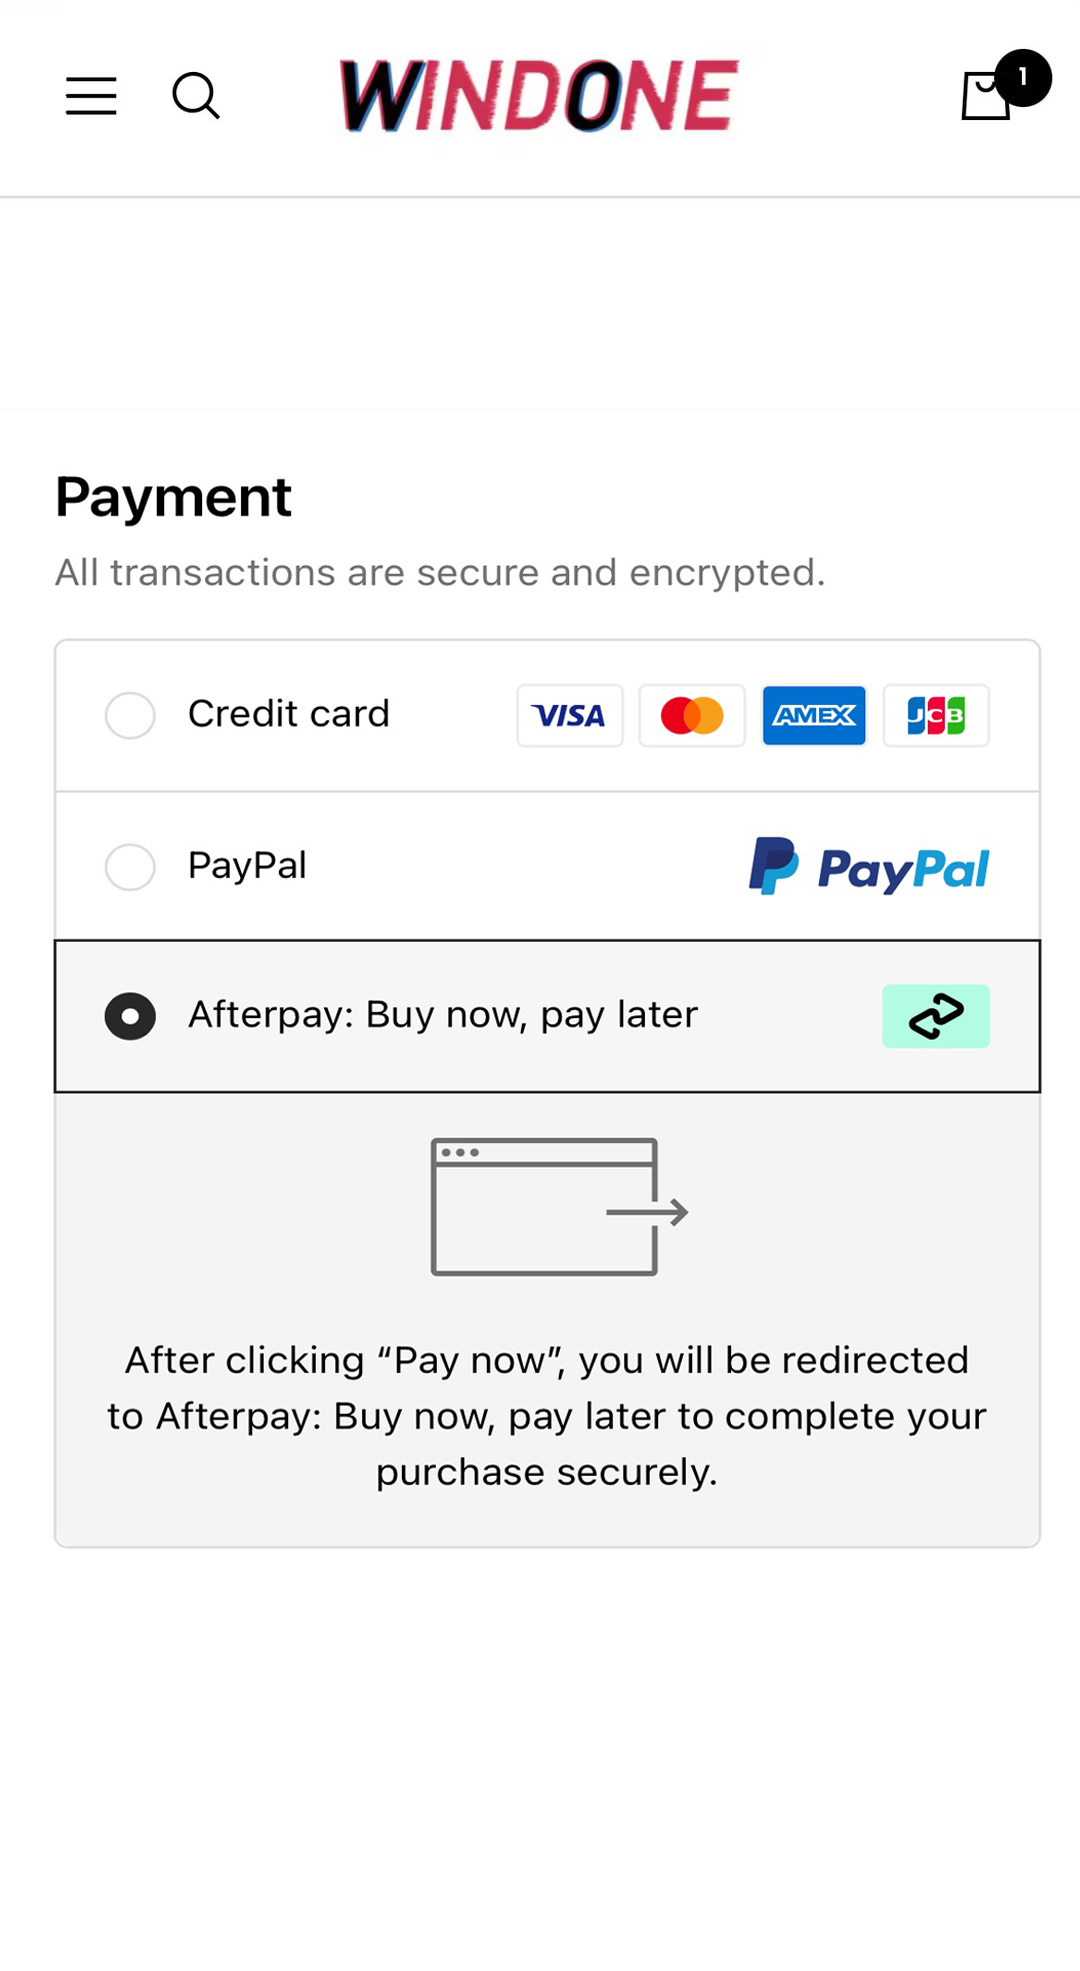Click the green Afterpay logo badge
Screen dimensions: 1080x1971
click(x=936, y=1016)
